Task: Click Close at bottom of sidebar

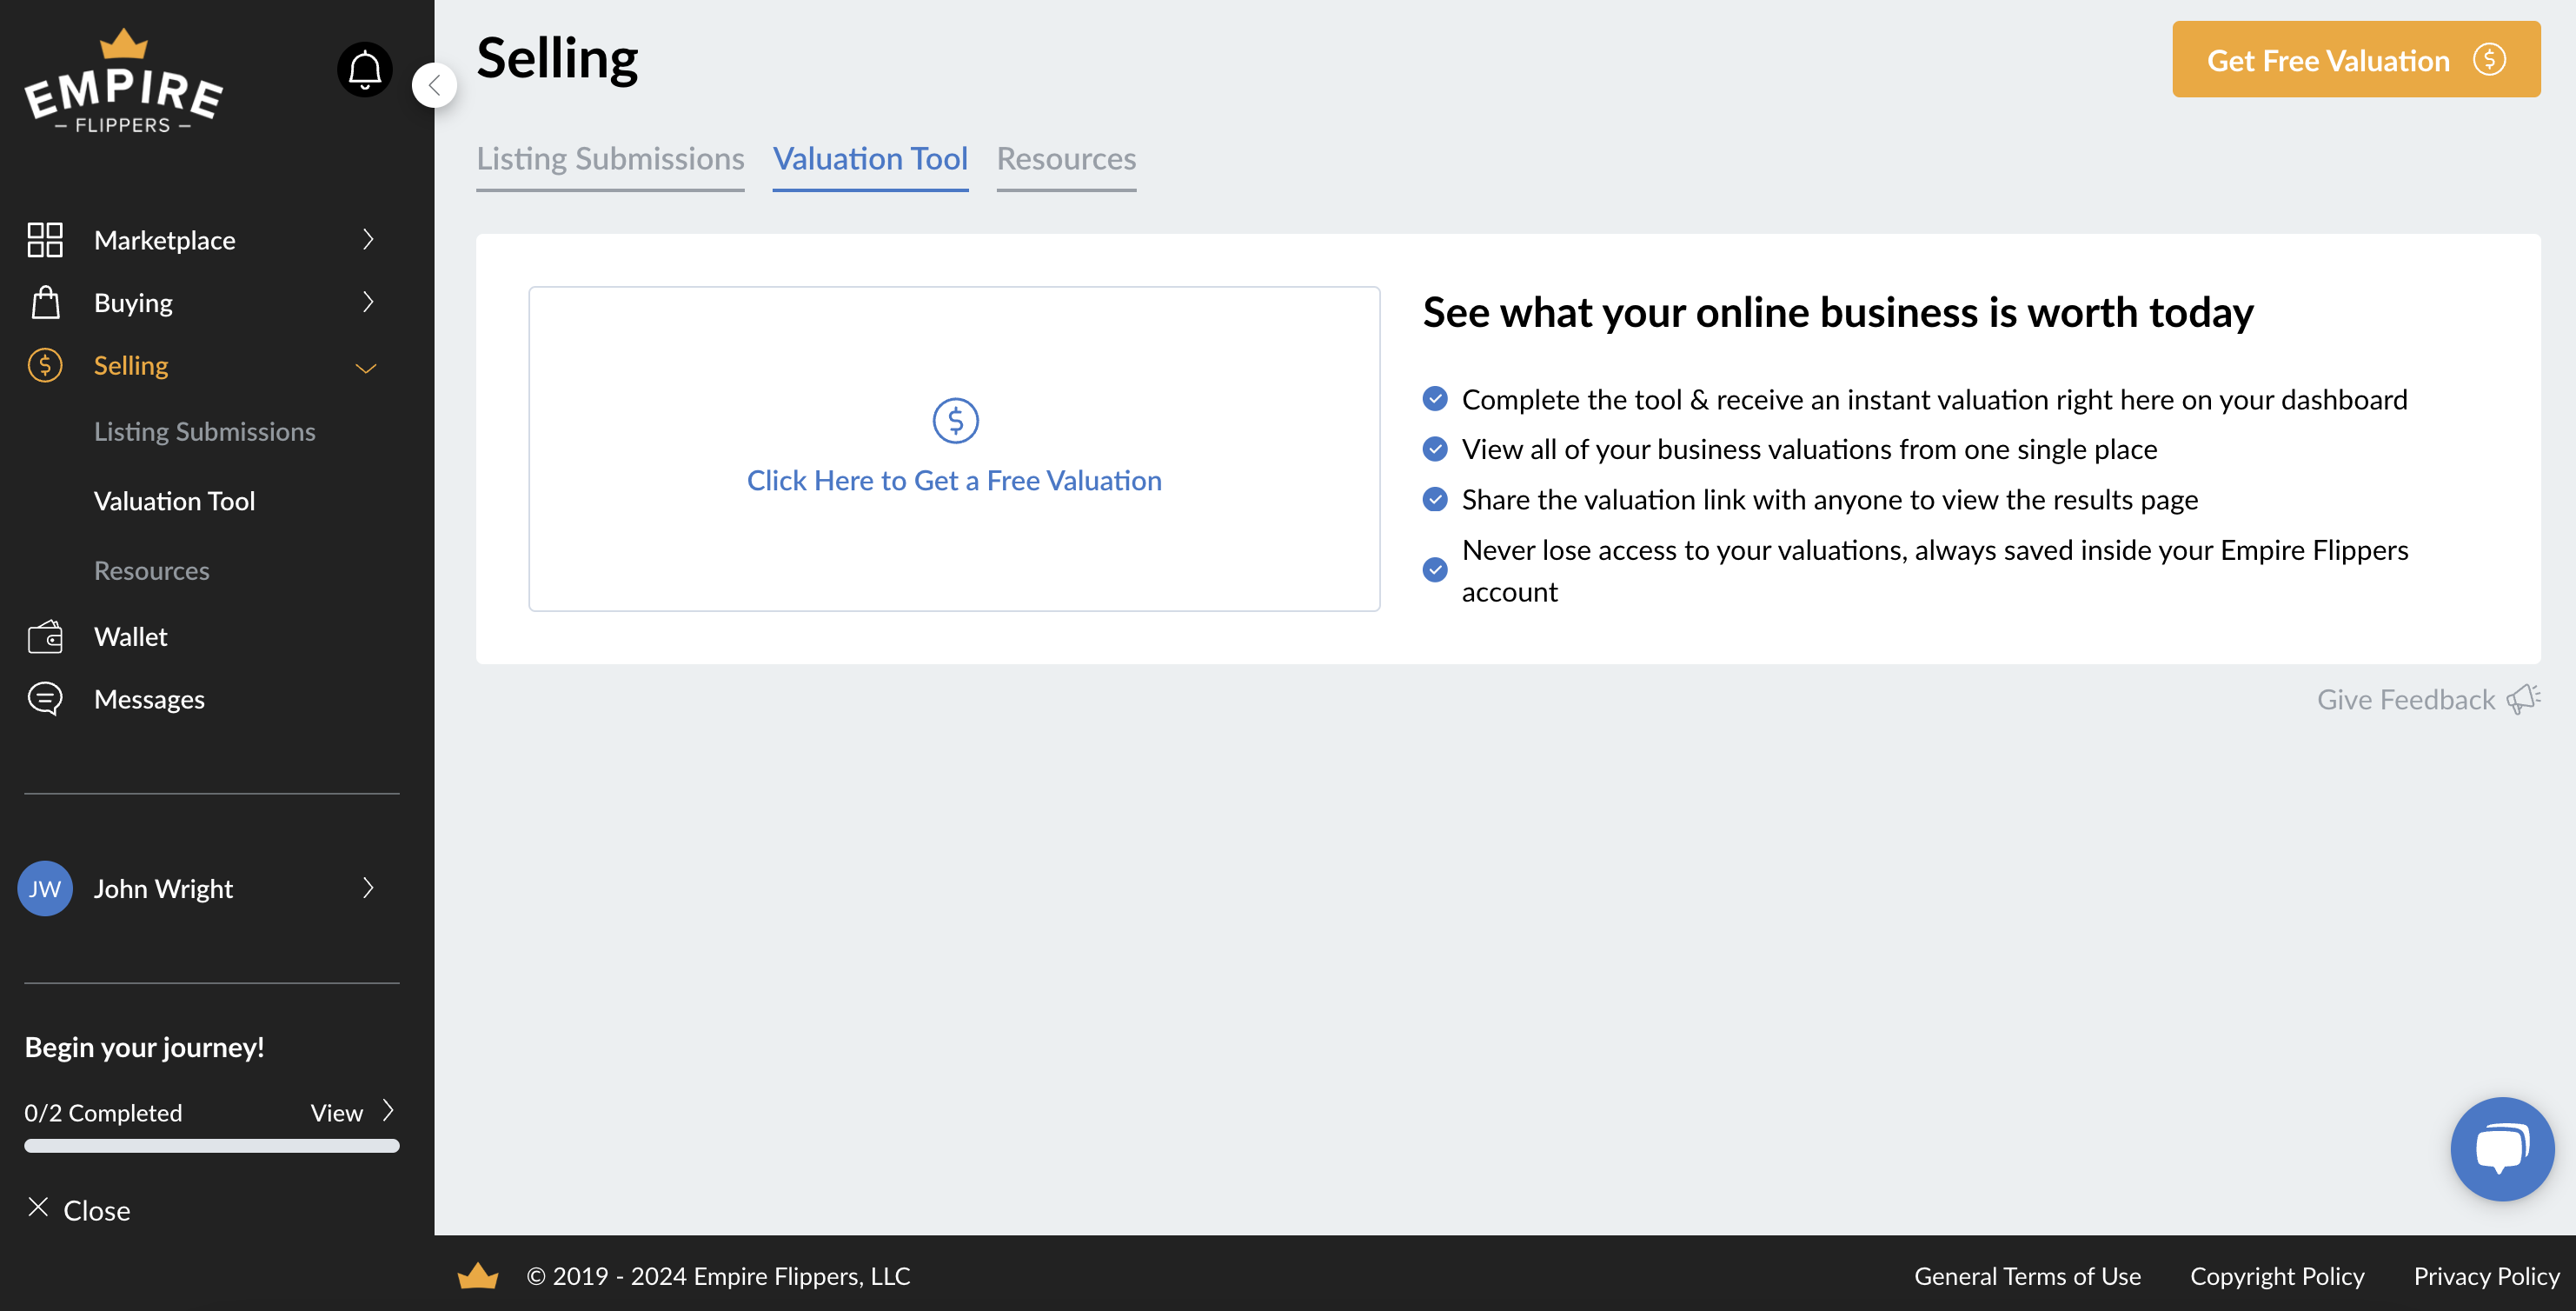Action: point(97,1211)
